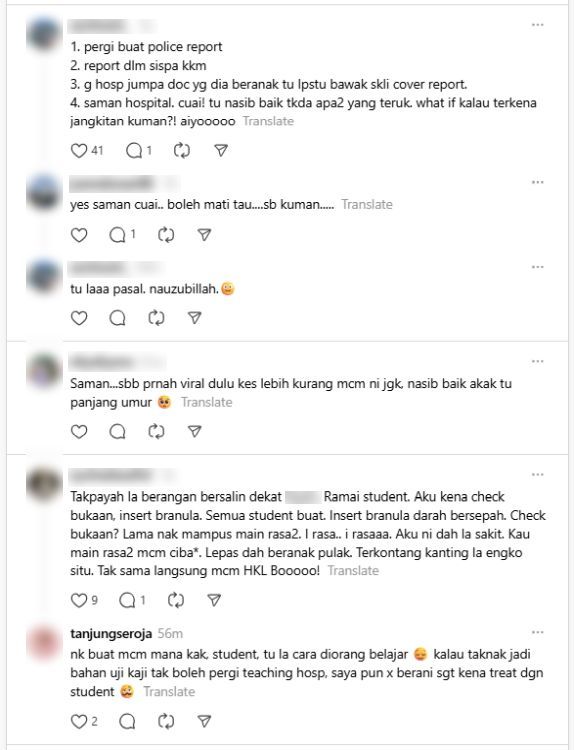
Task: Open more options for the police report comment
Action: 538,25
